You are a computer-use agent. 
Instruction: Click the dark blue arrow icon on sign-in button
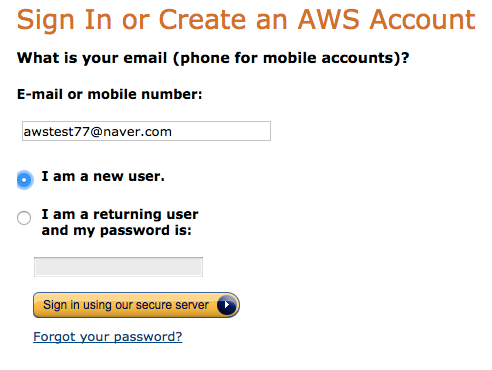tap(227, 305)
